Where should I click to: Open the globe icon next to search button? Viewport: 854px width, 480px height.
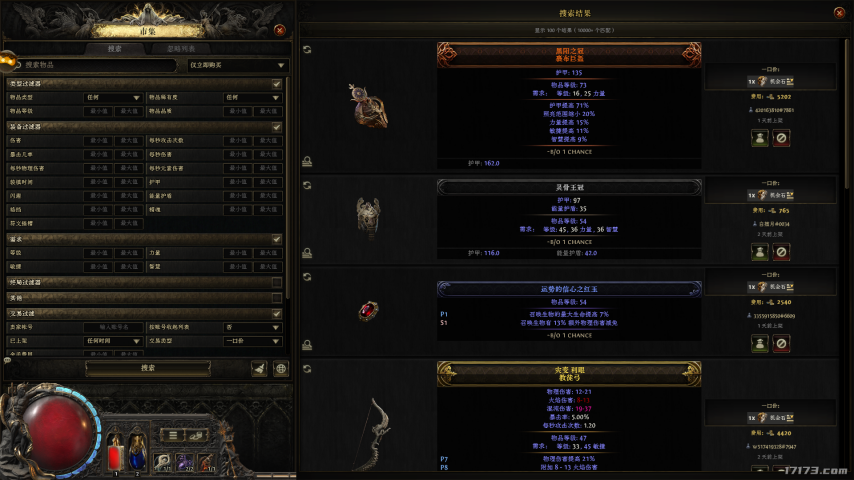(x=281, y=368)
